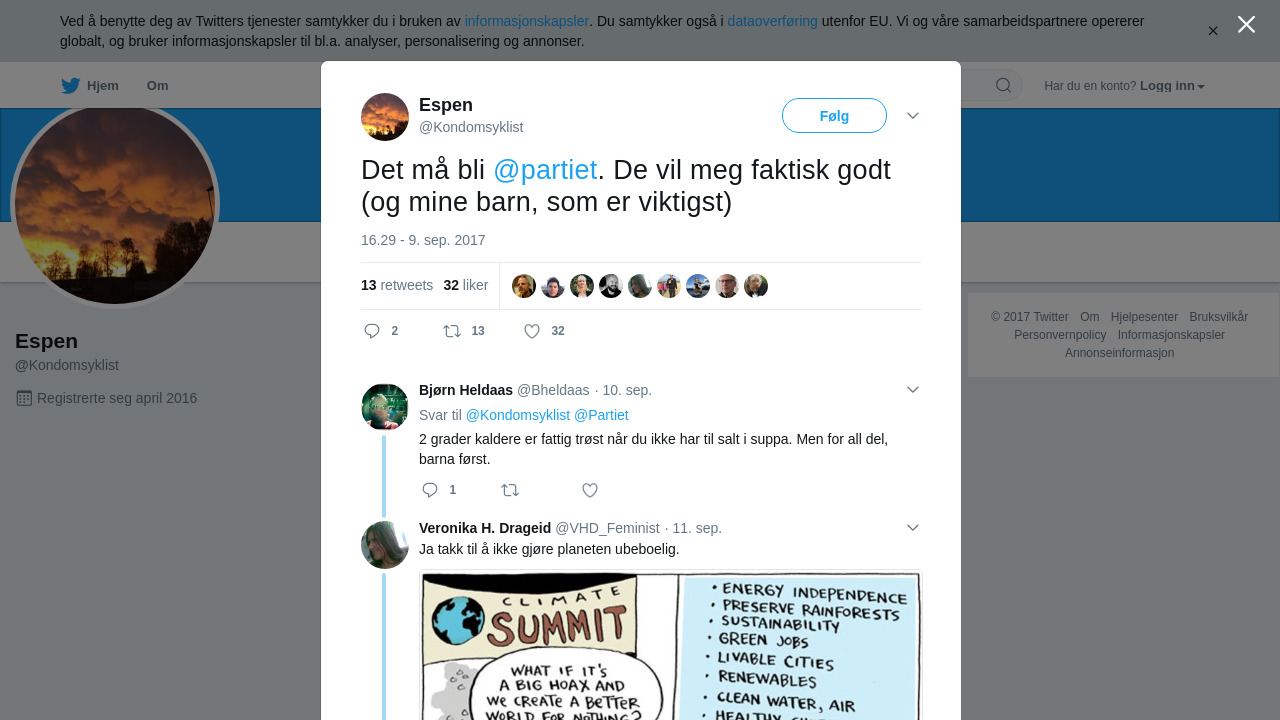Open the chevron menu on Bjørn Heldaas' reply
1280x720 pixels.
click(x=913, y=389)
